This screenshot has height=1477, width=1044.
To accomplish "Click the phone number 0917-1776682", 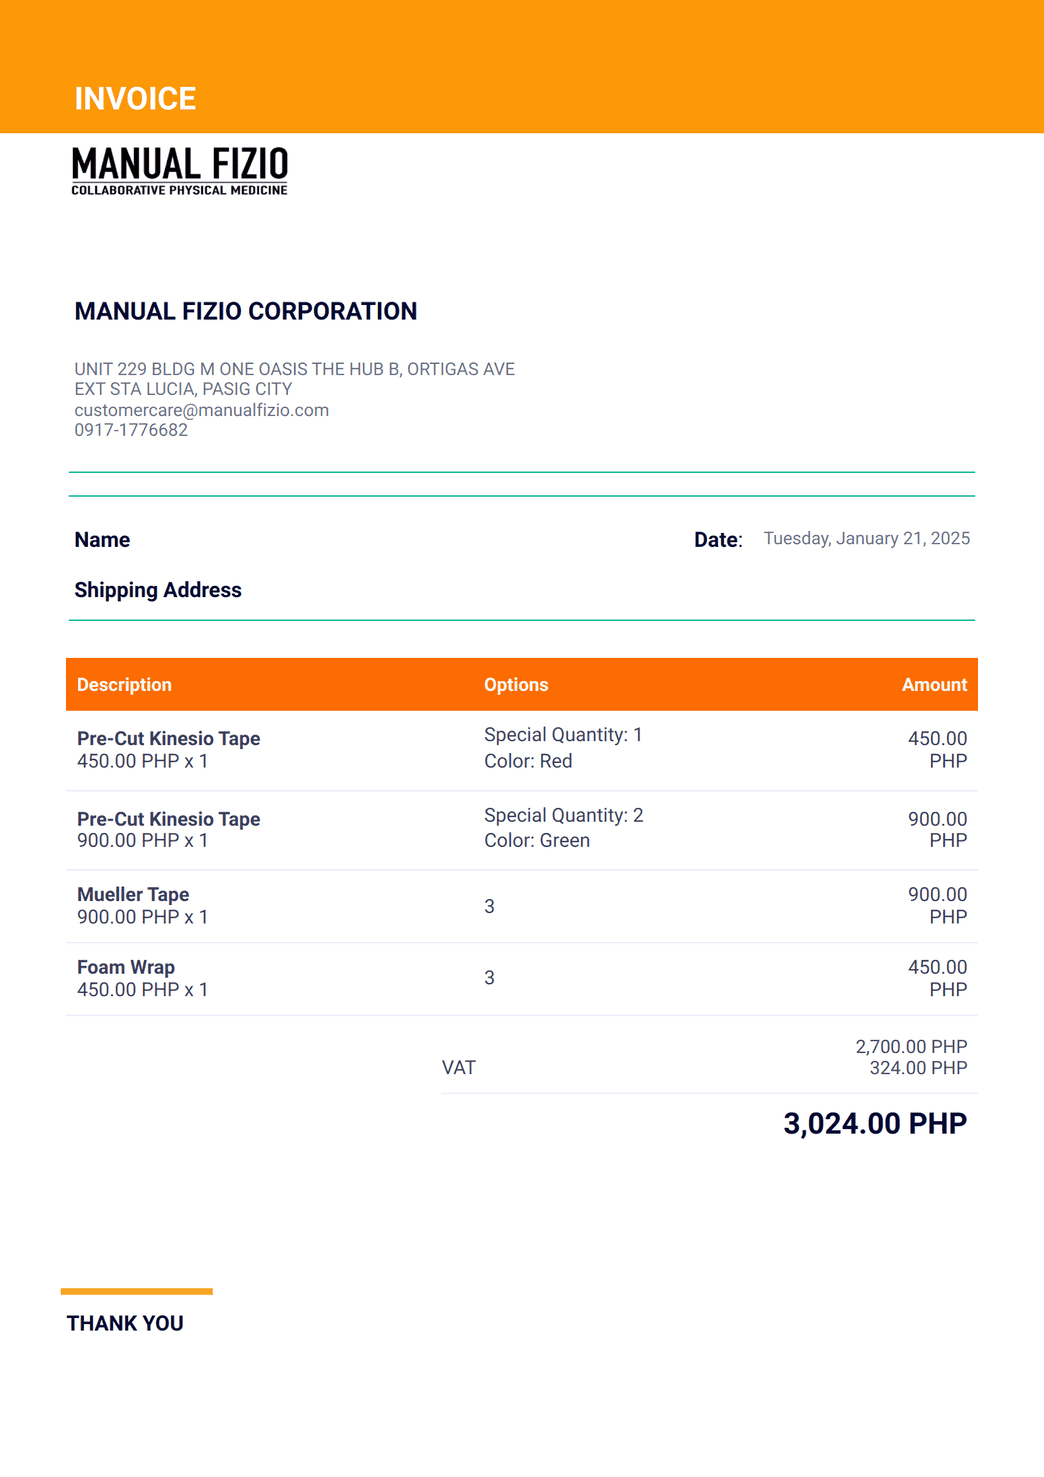I will pyautogui.click(x=131, y=430).
